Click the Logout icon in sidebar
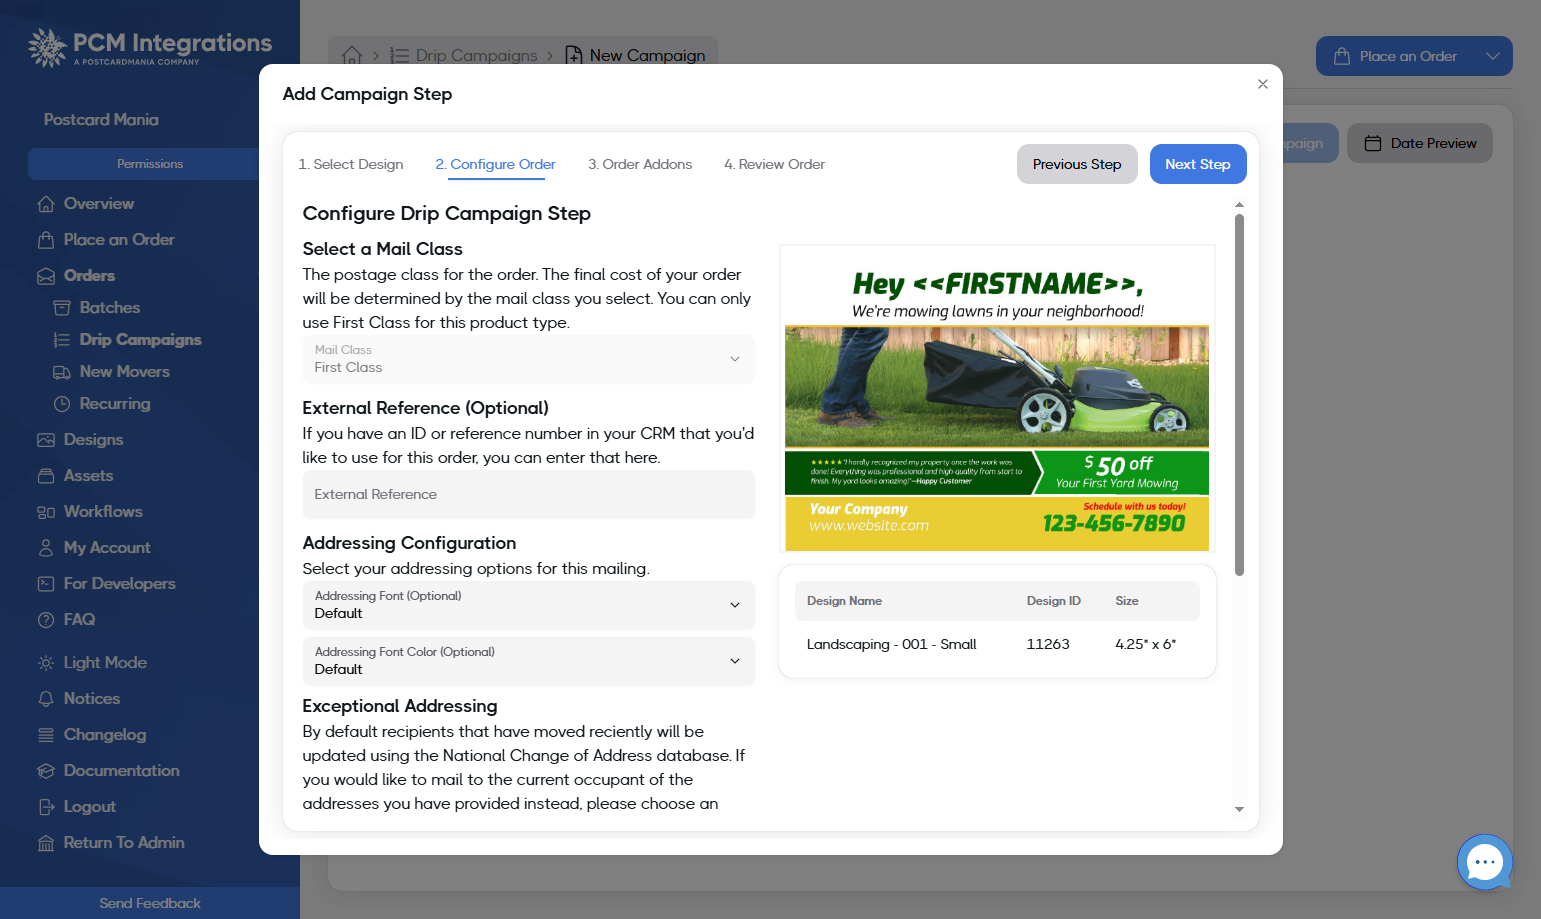 pos(46,807)
